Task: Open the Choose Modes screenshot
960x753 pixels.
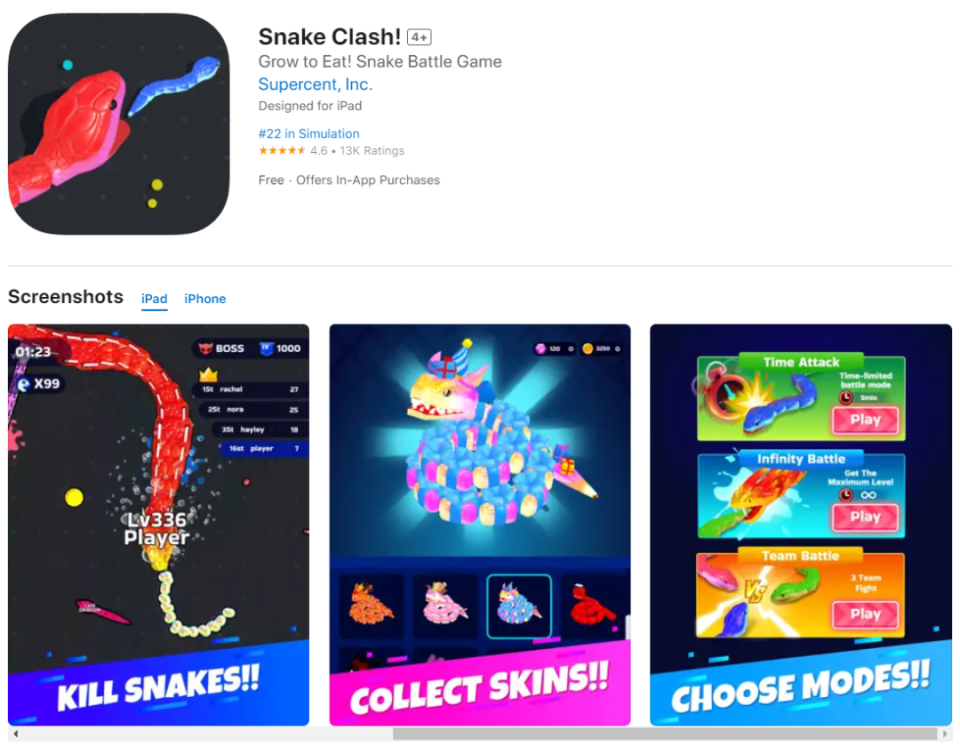Action: pyautogui.click(x=801, y=525)
